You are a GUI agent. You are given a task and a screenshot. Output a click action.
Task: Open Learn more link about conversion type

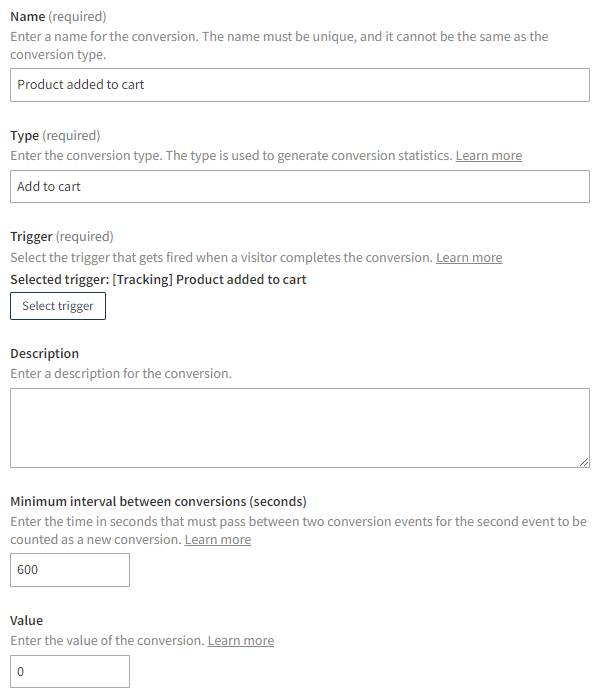(488, 156)
